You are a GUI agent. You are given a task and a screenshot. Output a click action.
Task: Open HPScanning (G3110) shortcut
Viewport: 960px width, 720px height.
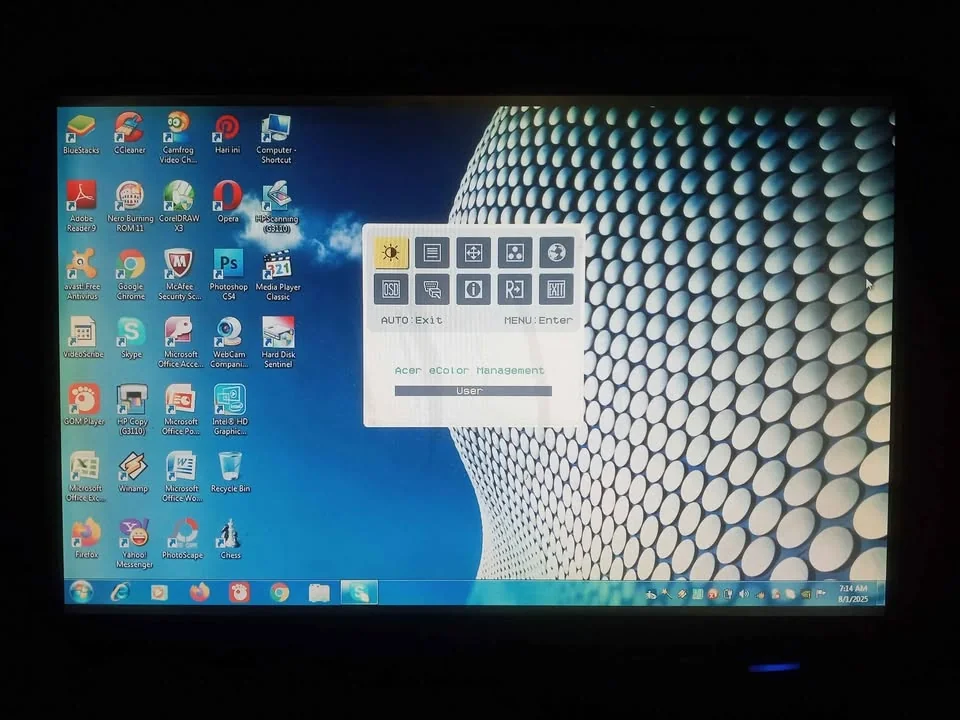(x=277, y=207)
